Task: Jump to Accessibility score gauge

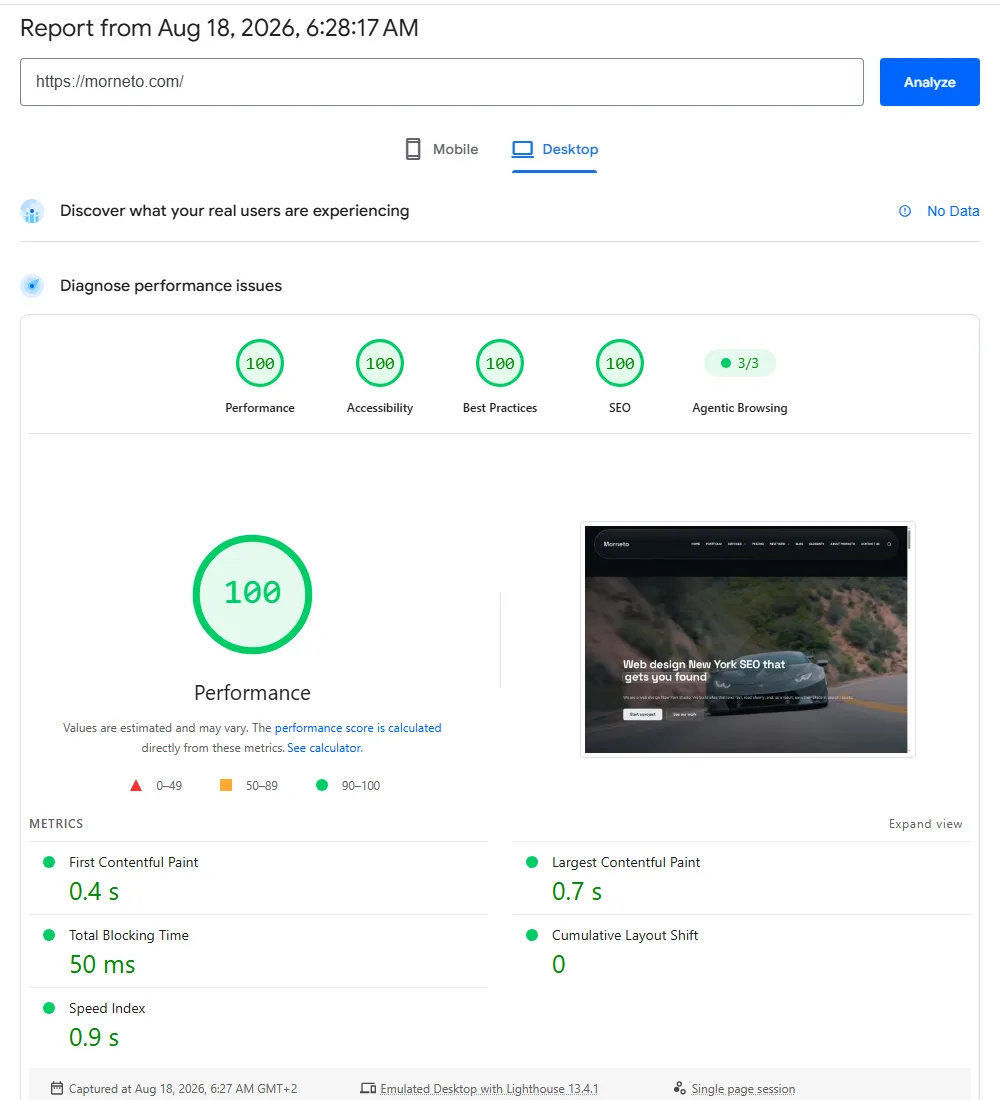Action: pos(380,363)
